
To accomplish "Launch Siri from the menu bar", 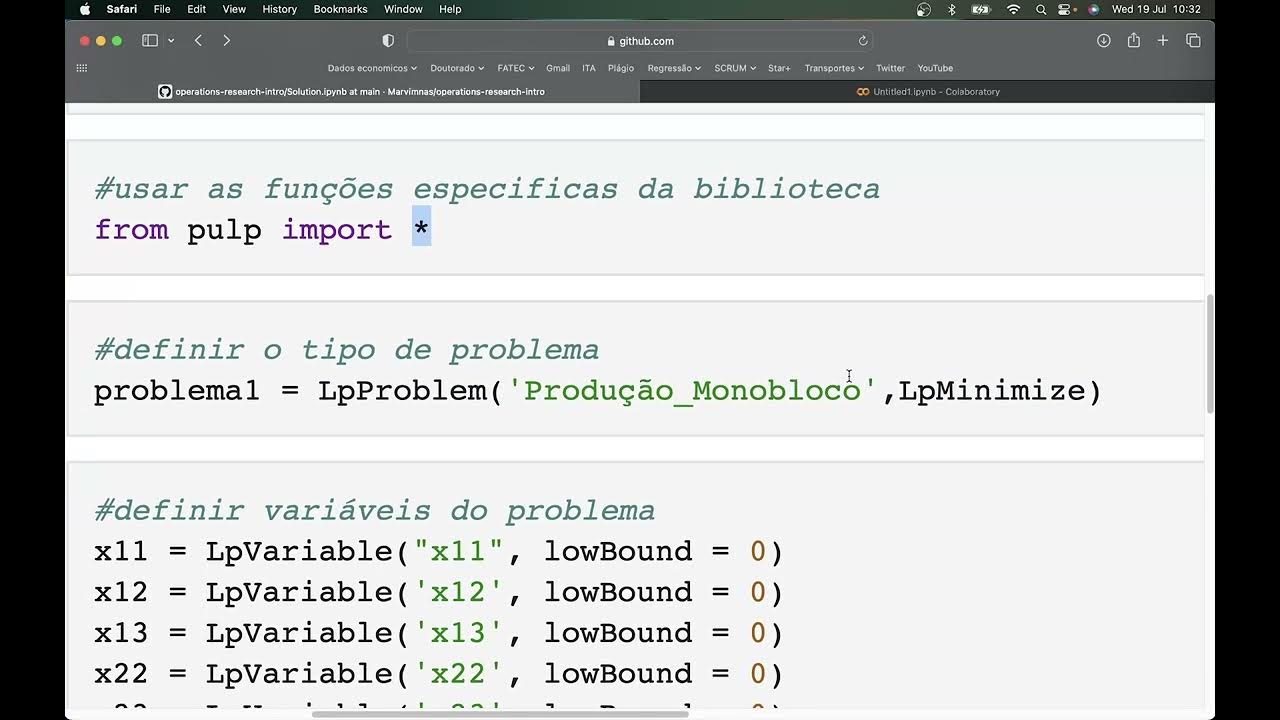I will point(1093,9).
